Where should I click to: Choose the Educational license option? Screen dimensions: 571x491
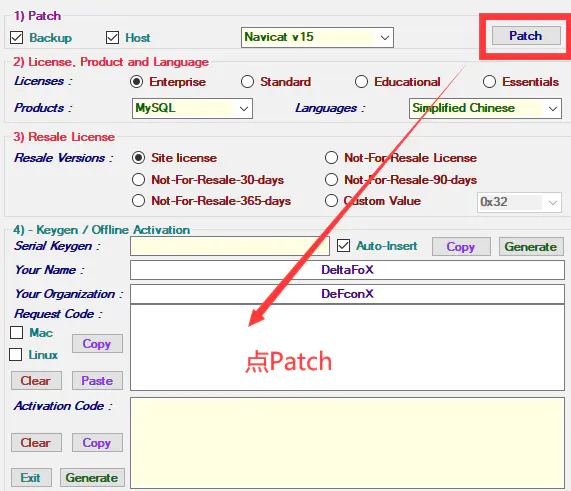(x=361, y=82)
